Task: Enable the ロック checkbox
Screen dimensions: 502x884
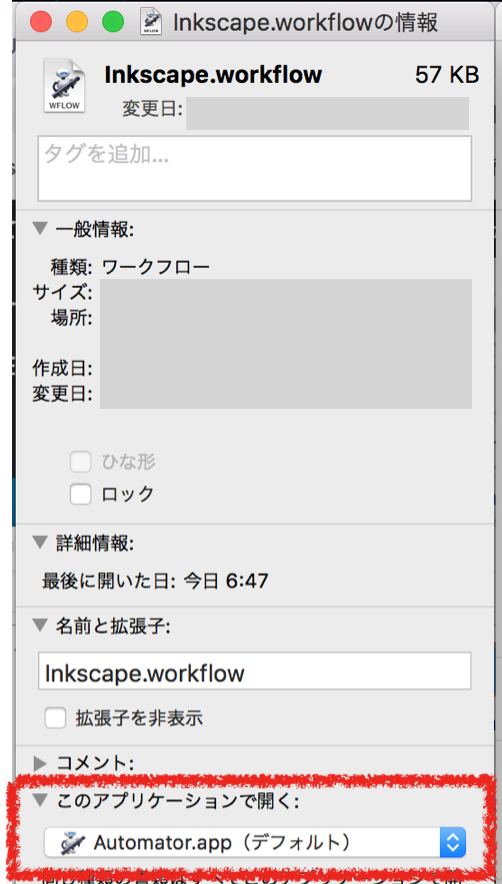Action: [x=81, y=494]
